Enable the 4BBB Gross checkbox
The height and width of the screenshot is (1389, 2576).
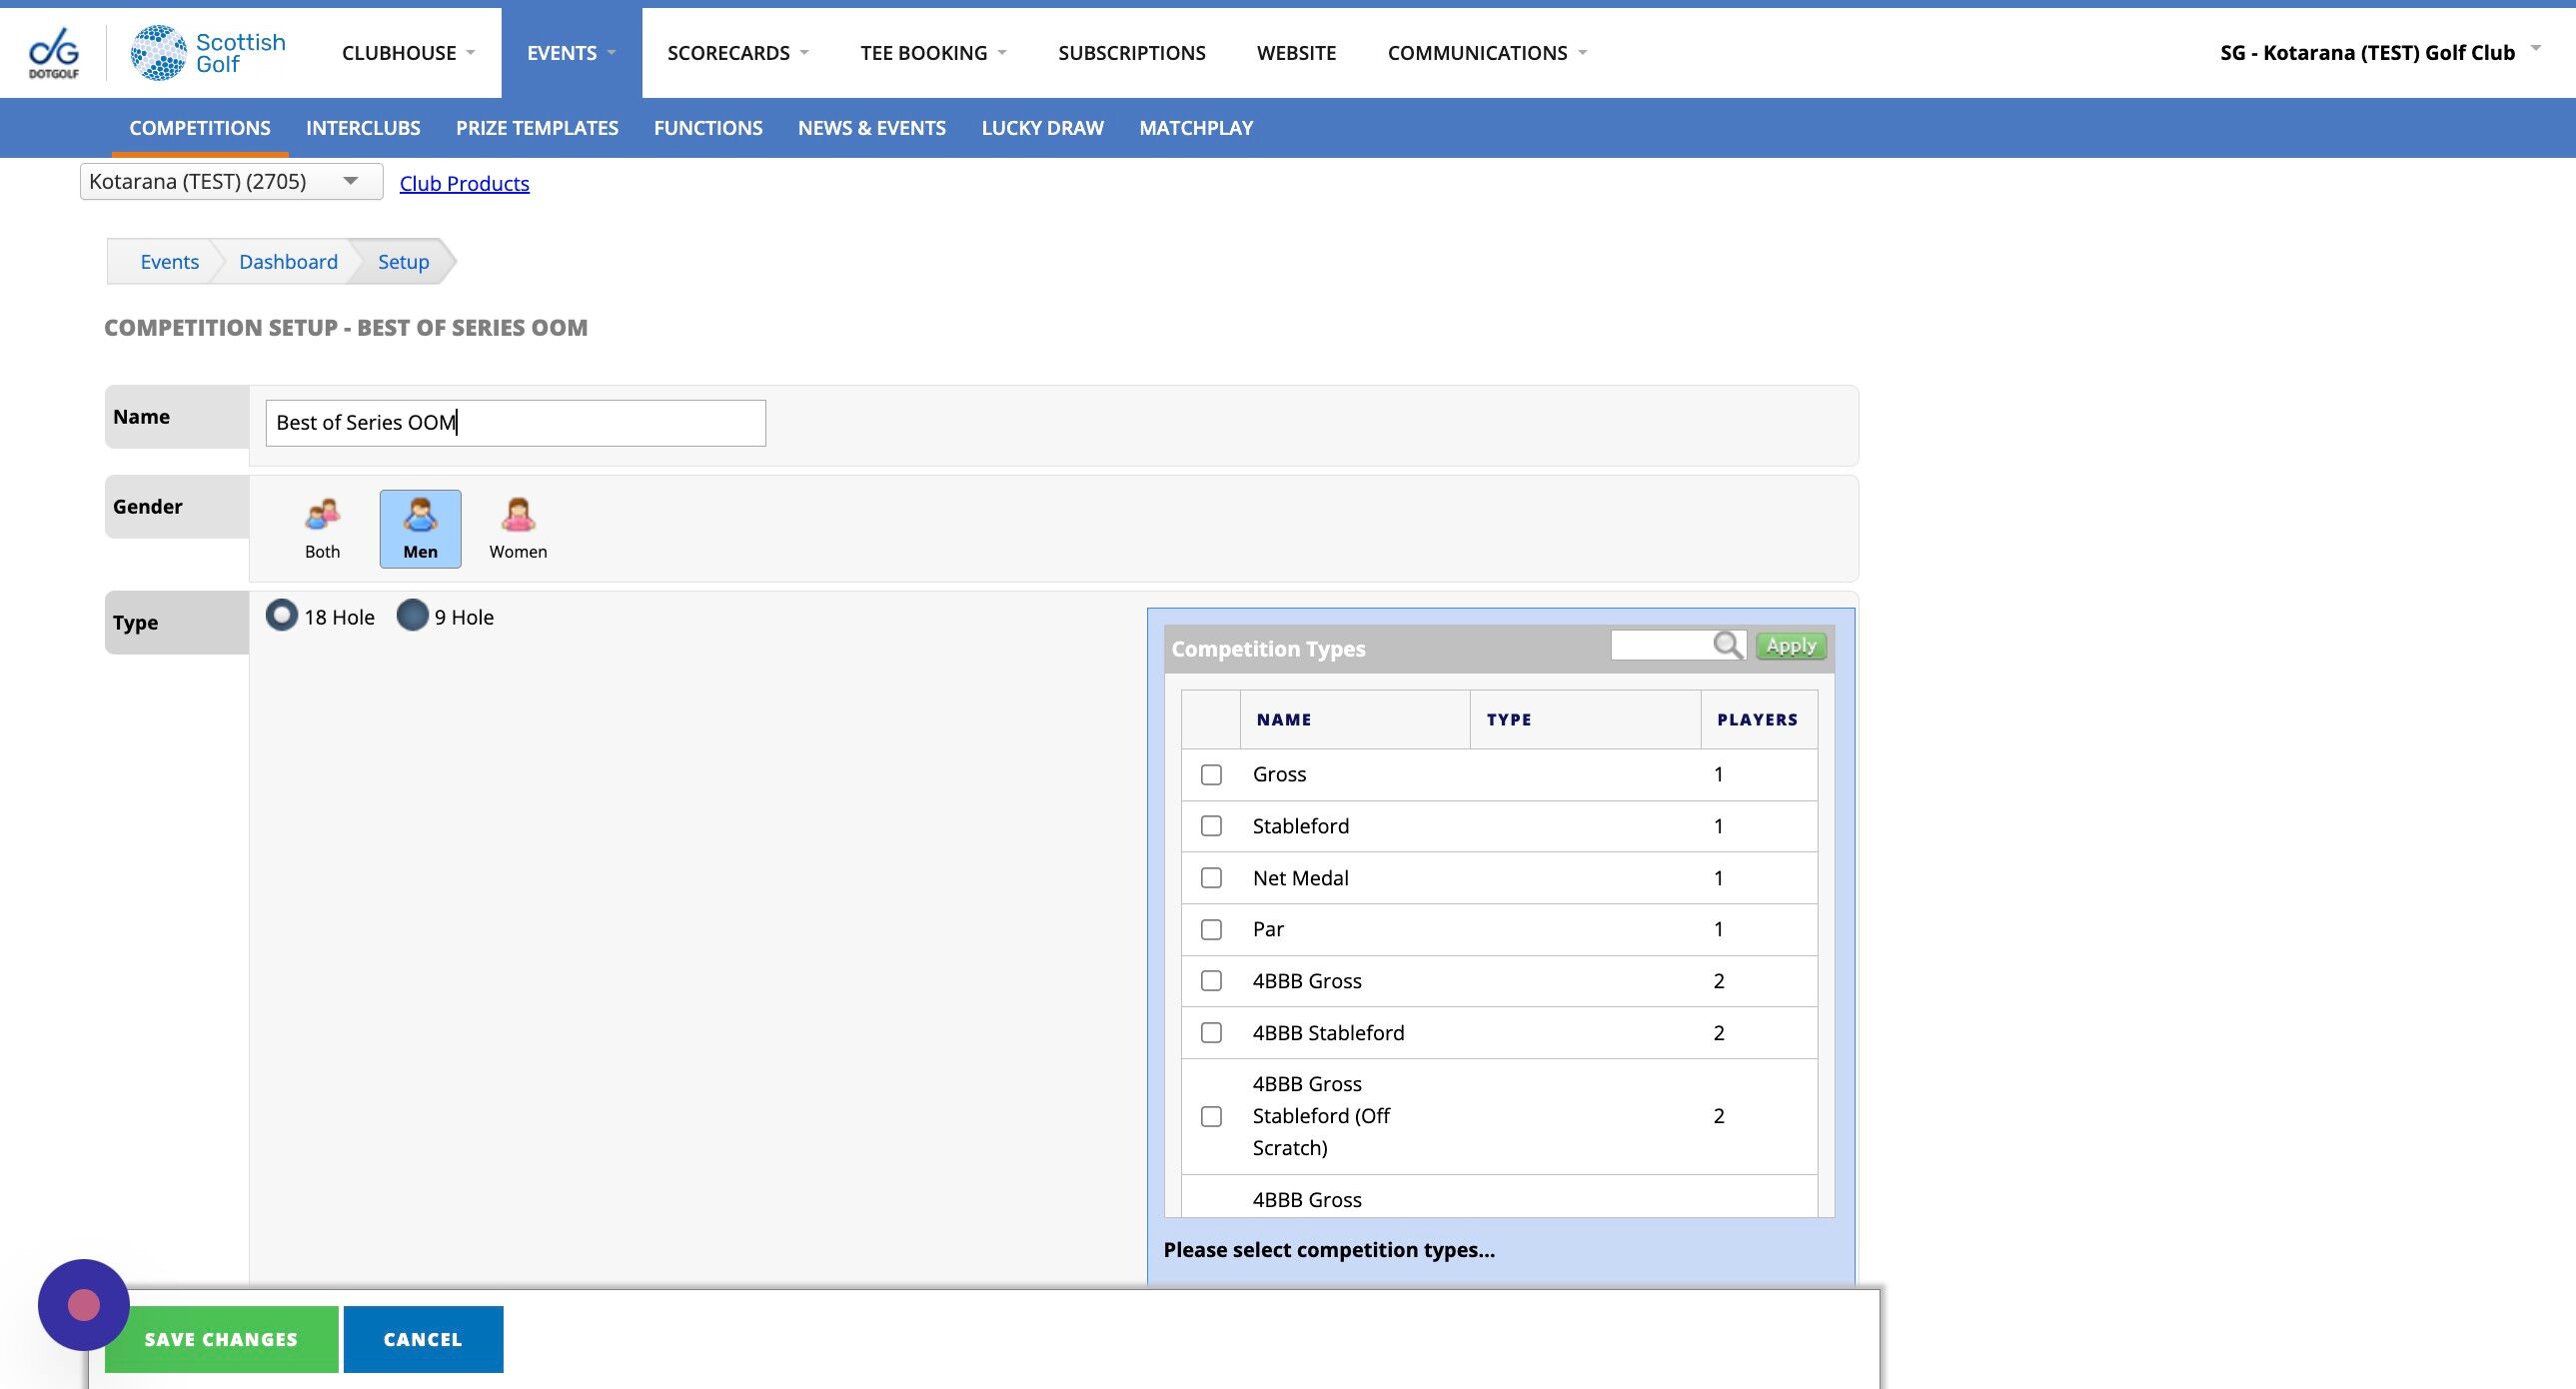click(x=1211, y=981)
